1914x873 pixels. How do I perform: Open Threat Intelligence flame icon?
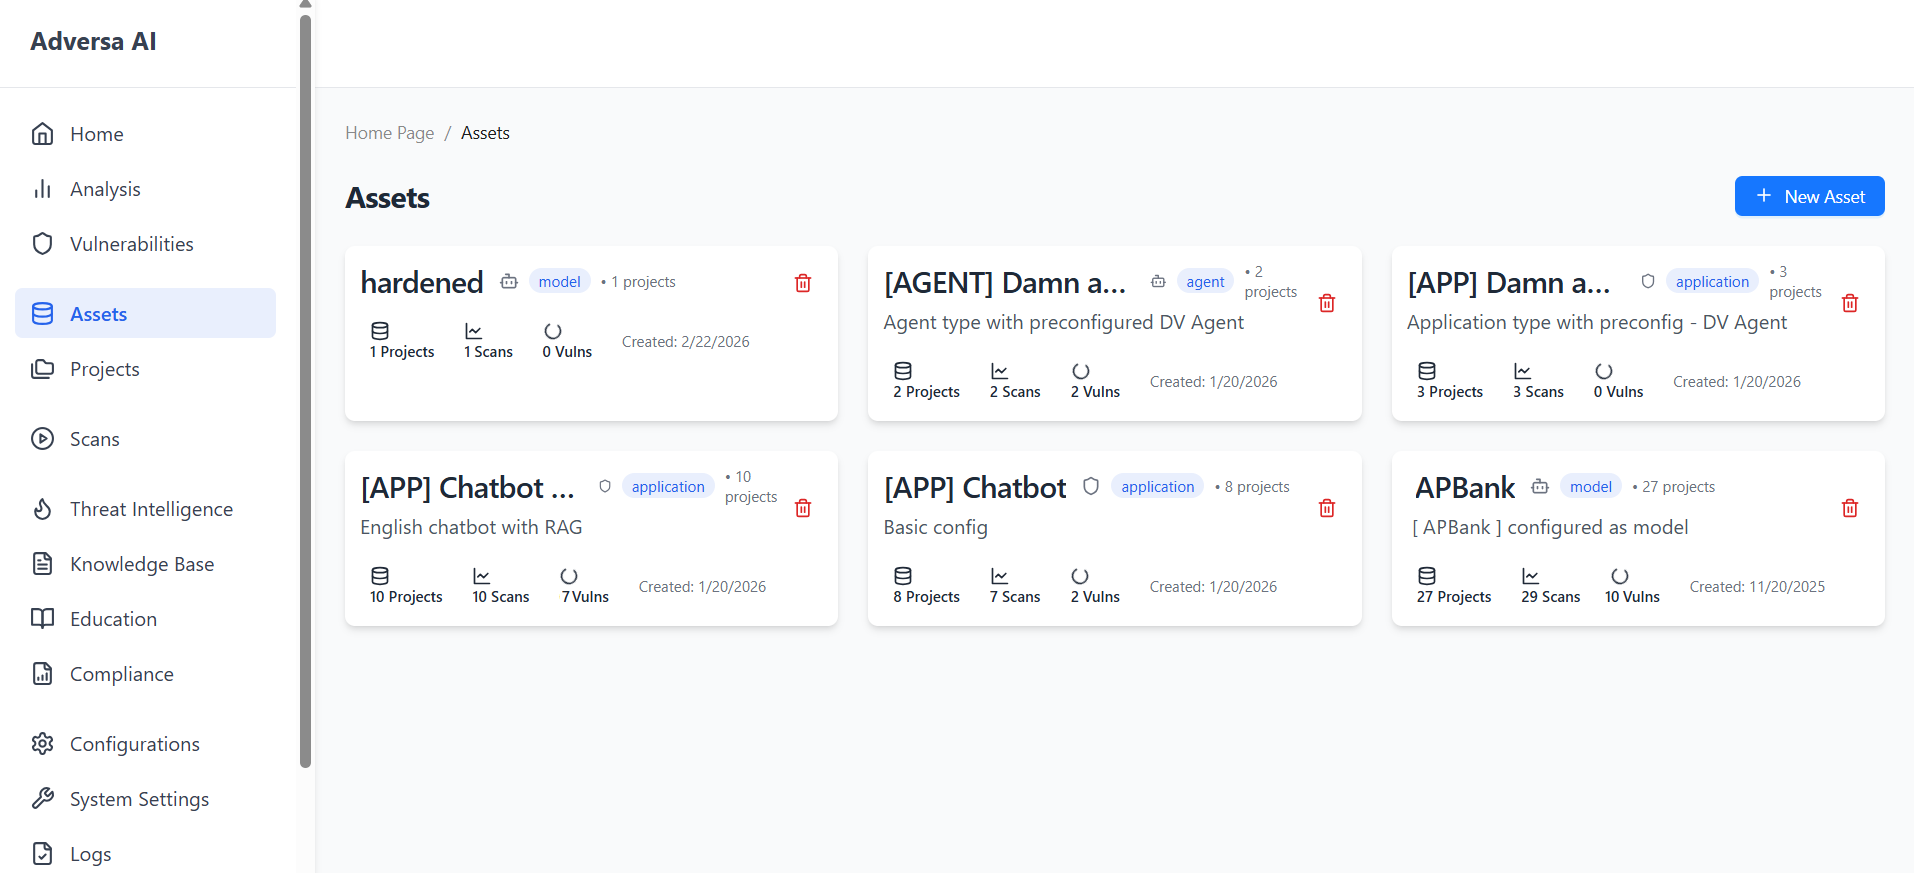click(x=41, y=508)
